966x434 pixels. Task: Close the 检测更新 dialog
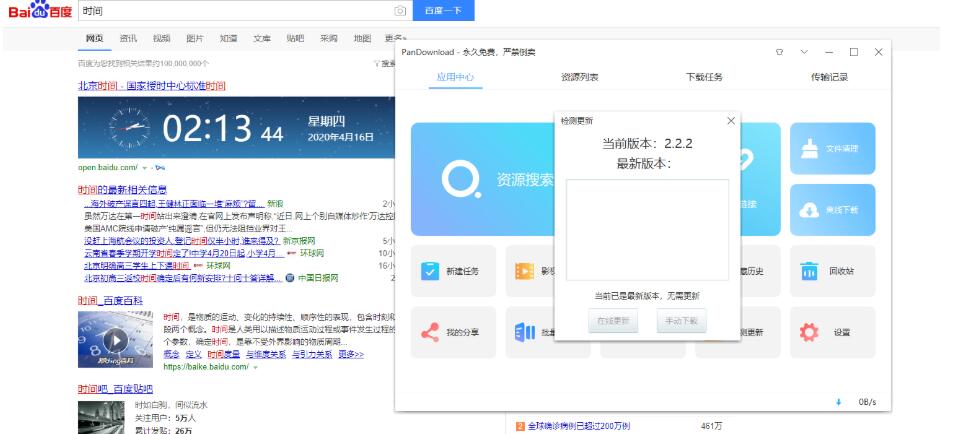pos(730,121)
